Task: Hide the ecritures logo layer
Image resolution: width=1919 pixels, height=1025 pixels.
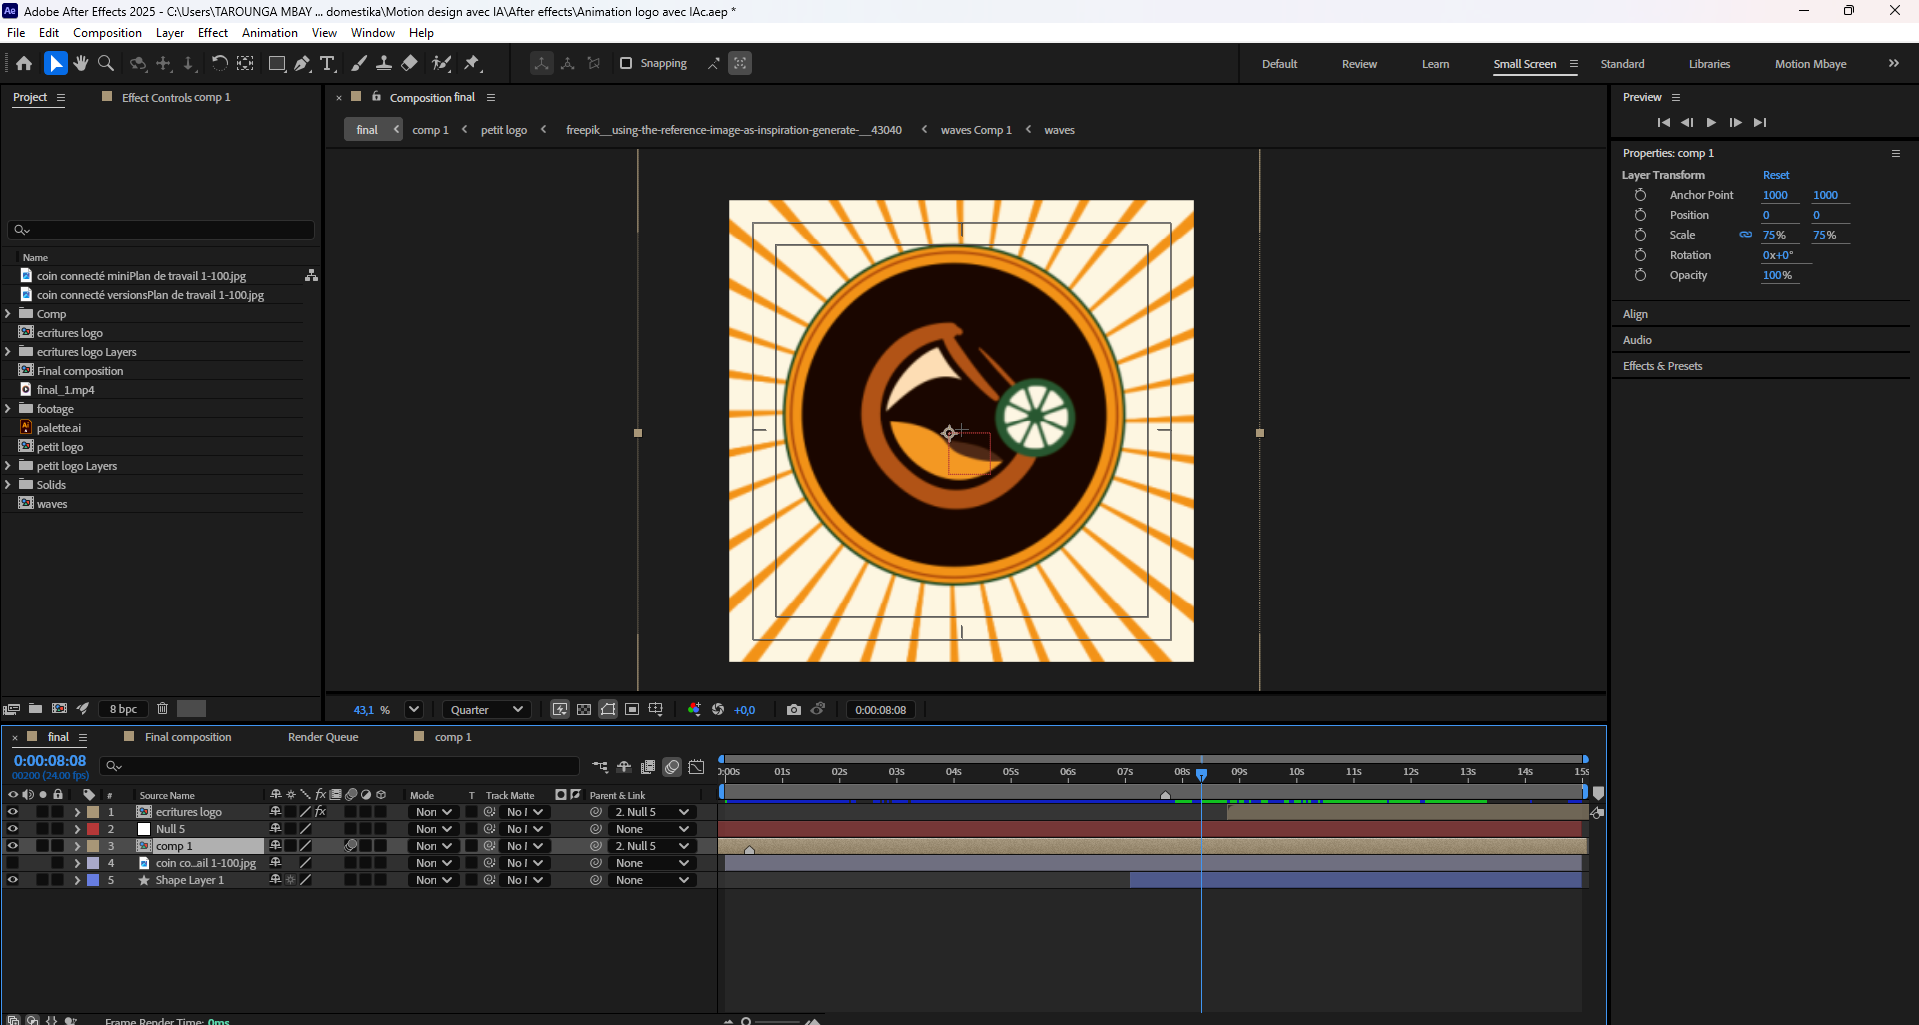Action: click(x=12, y=812)
